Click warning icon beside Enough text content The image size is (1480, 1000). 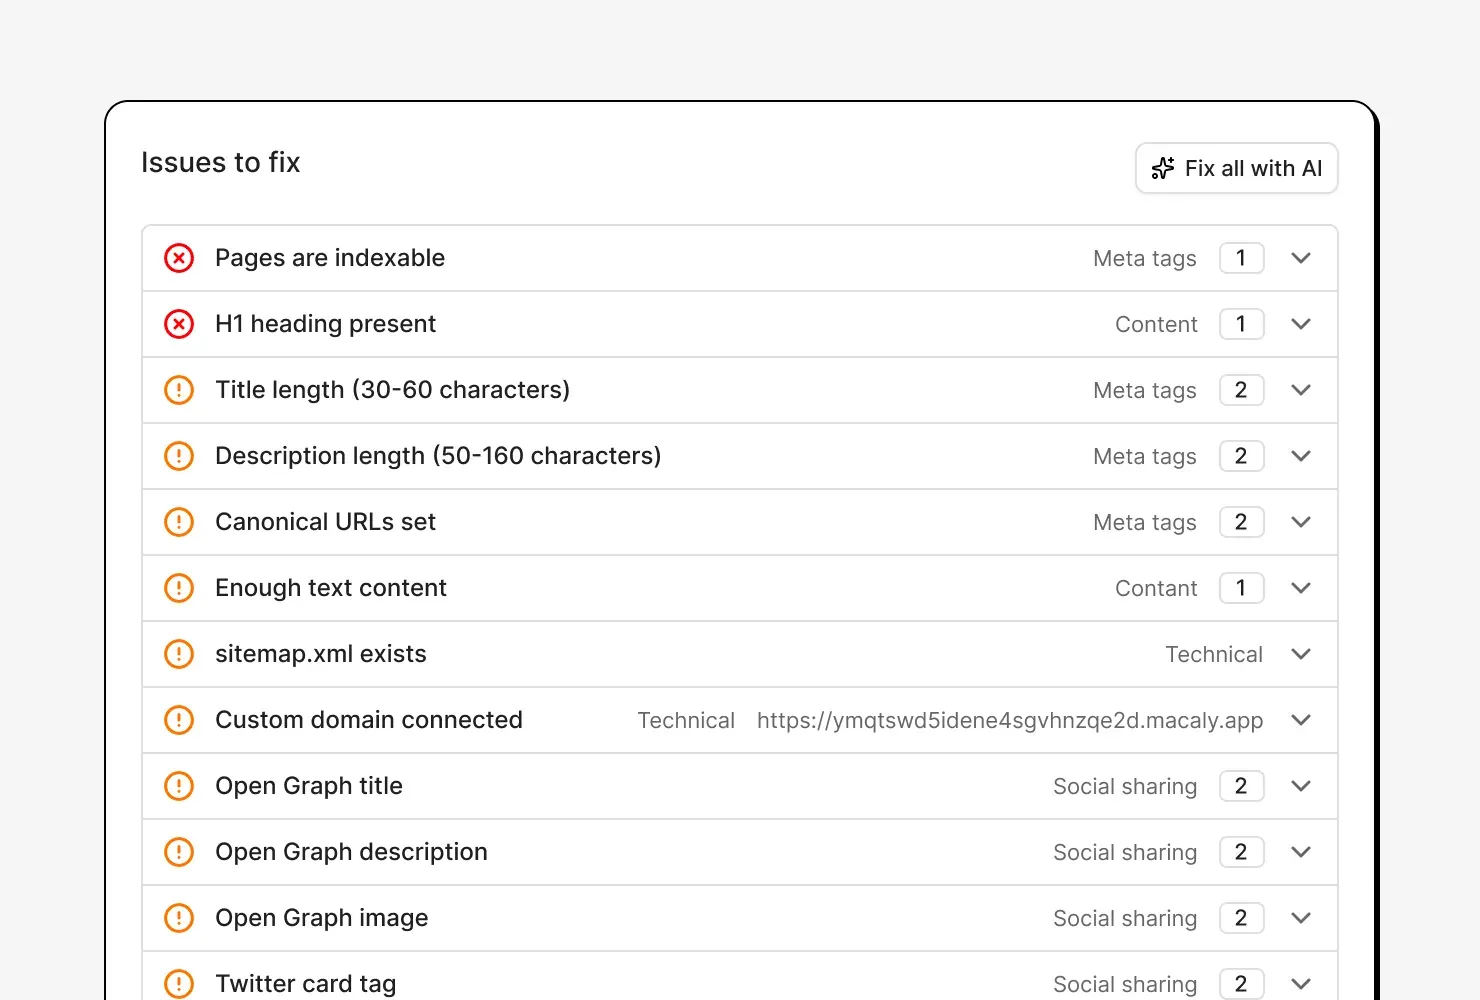click(179, 588)
